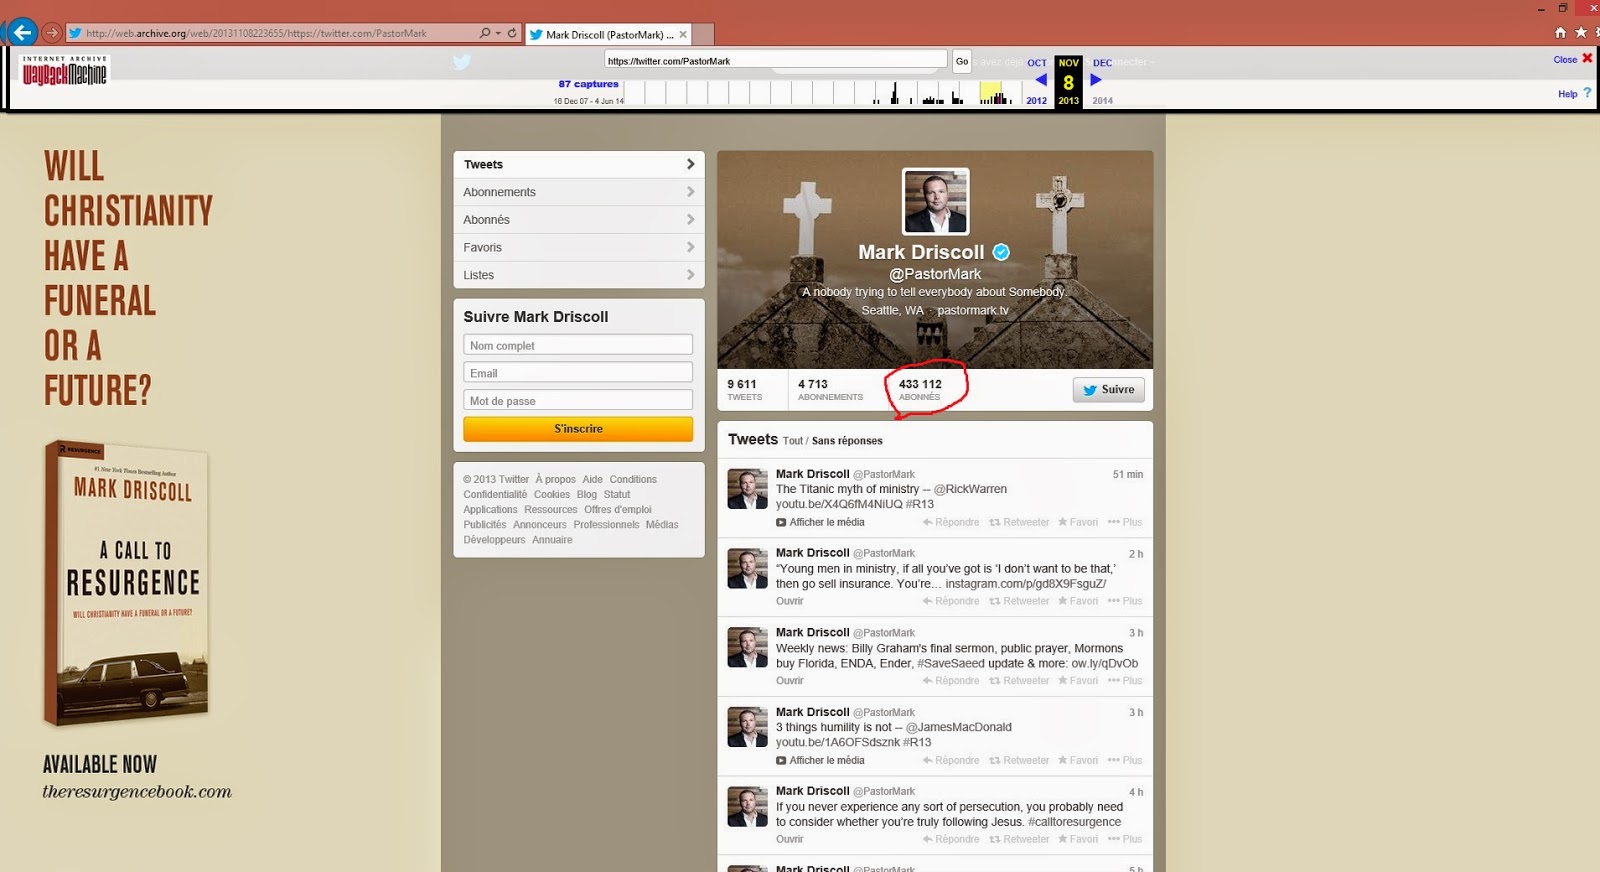Screen dimensions: 1600x872
Task: Open @RickWarren mention link
Action: tap(970, 489)
